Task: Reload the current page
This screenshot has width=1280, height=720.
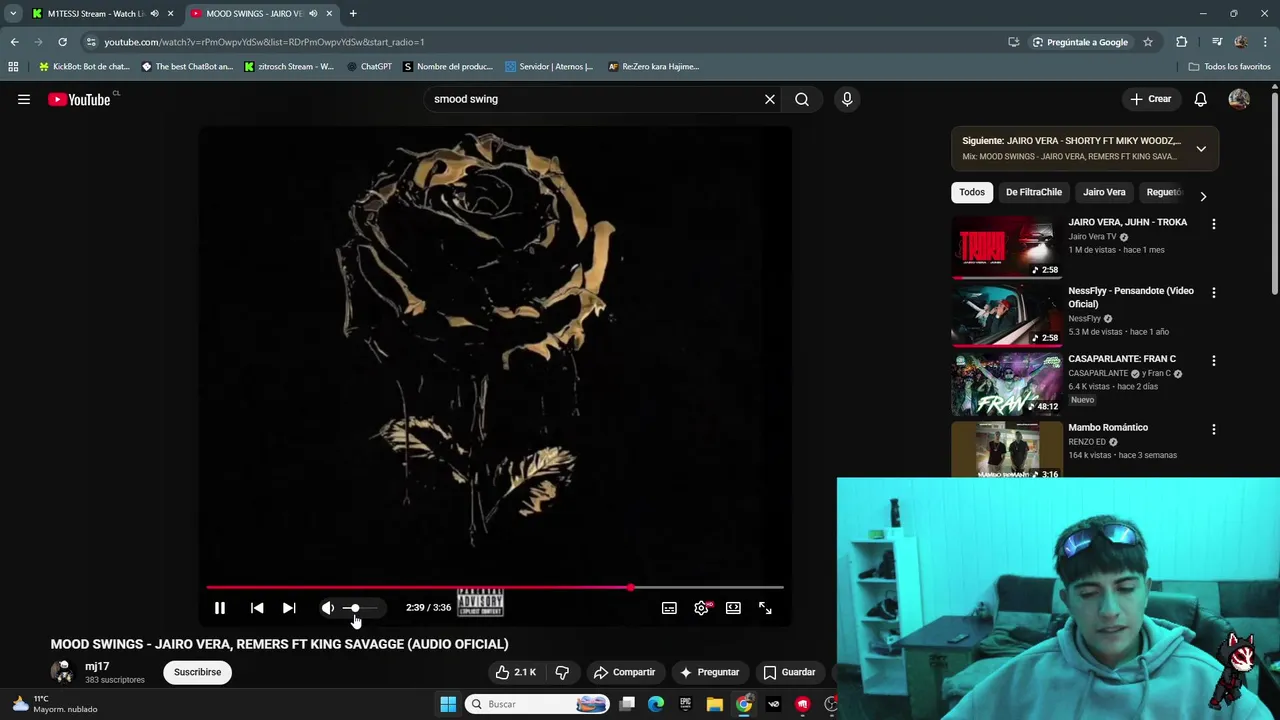Action: pos(62,42)
